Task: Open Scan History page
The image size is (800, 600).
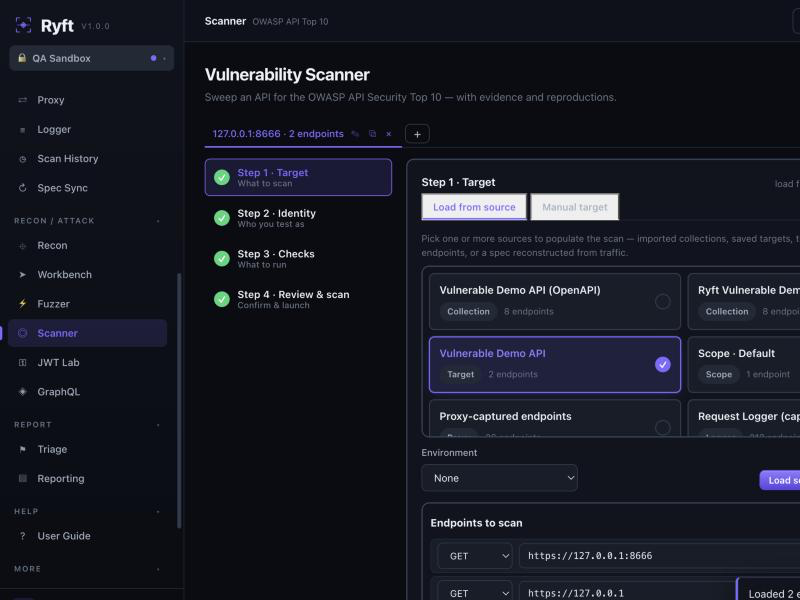Action: point(87,159)
